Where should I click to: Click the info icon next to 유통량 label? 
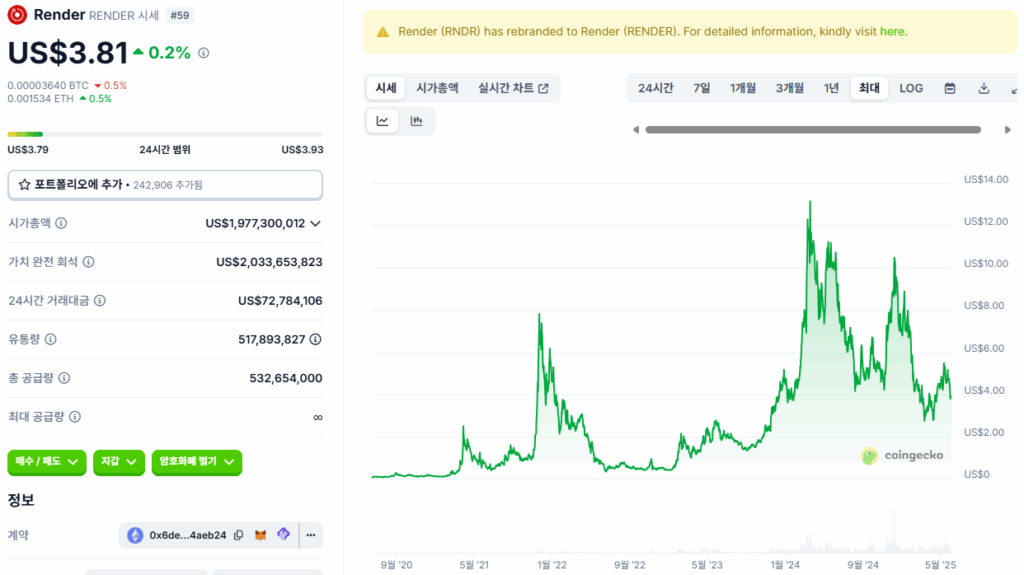(x=50, y=339)
